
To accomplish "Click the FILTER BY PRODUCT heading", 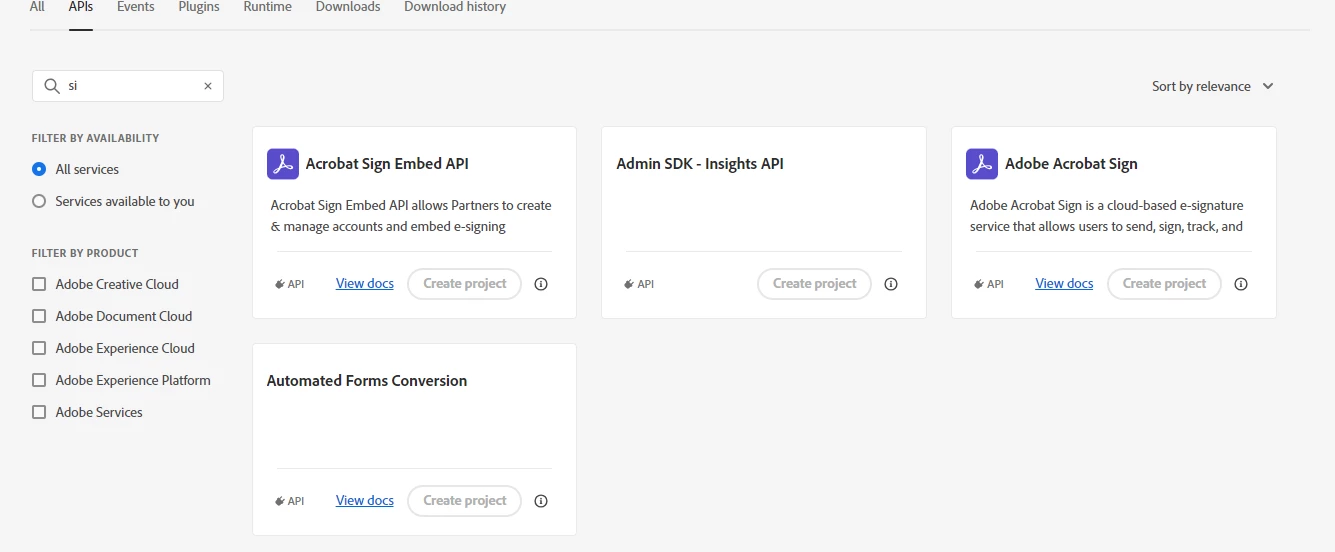I will 85,253.
